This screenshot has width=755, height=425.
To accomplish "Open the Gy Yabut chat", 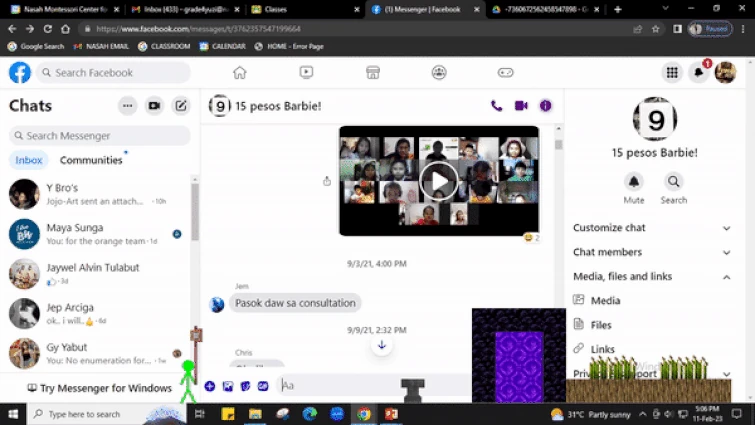I will [96, 353].
